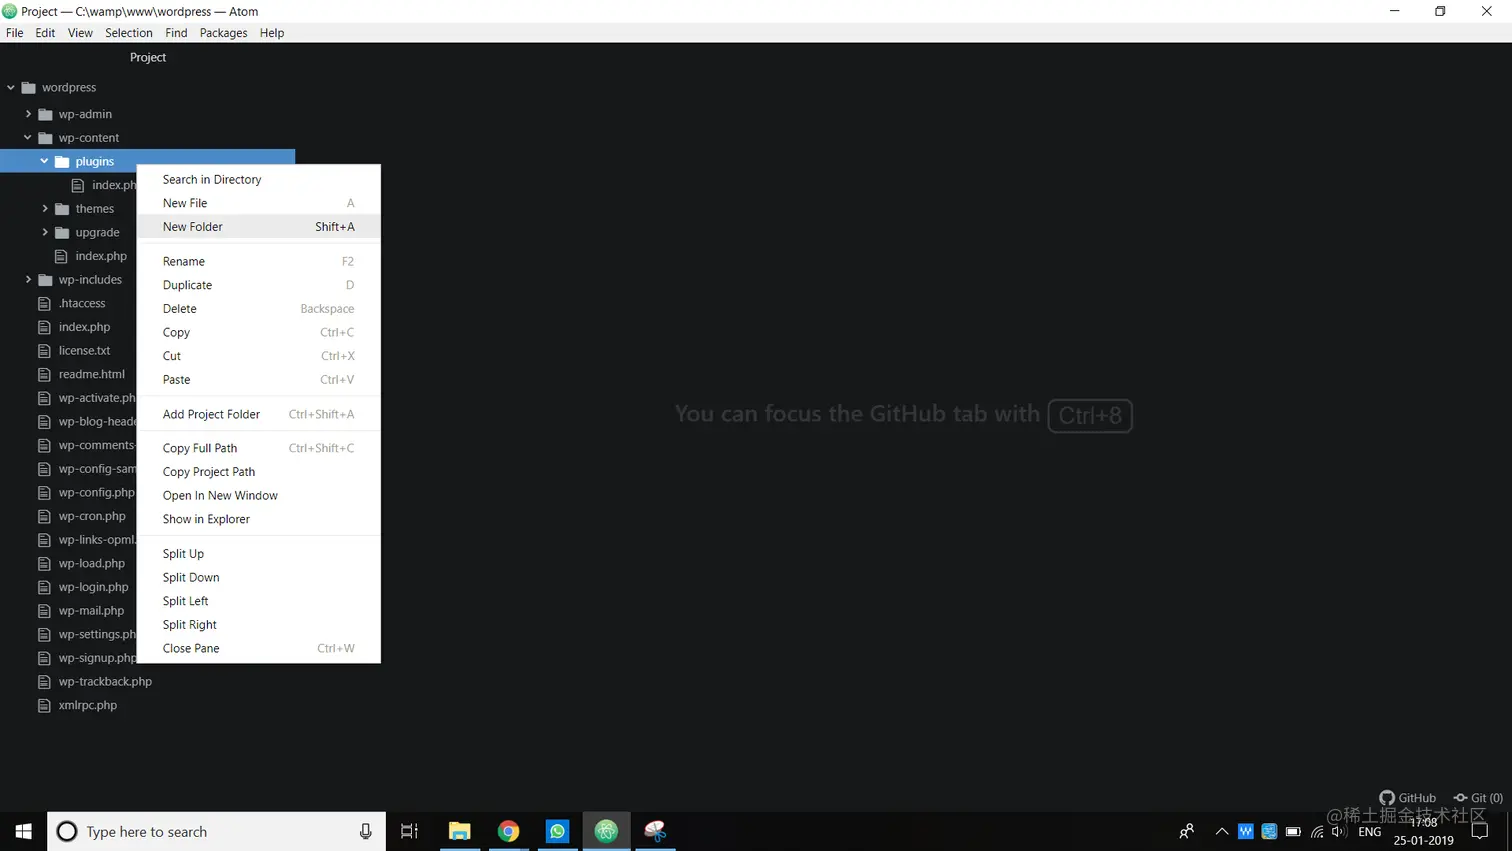The height and width of the screenshot is (851, 1512).
Task: Choose Duplicate from context menu
Action: tap(258, 285)
